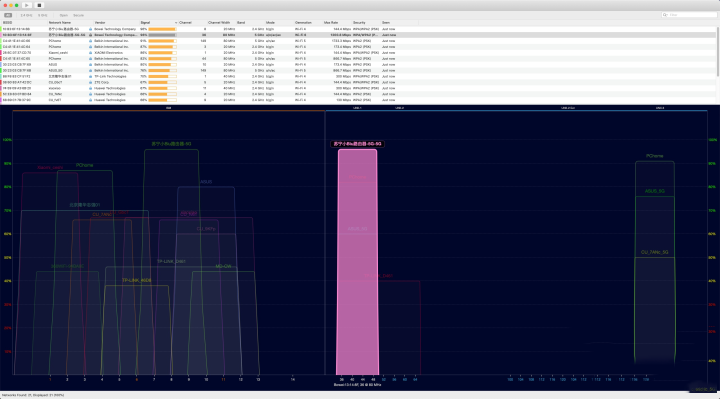This screenshot has height=399, width=720.
Task: Toggle the Secure networks filter
Action: (79, 15)
